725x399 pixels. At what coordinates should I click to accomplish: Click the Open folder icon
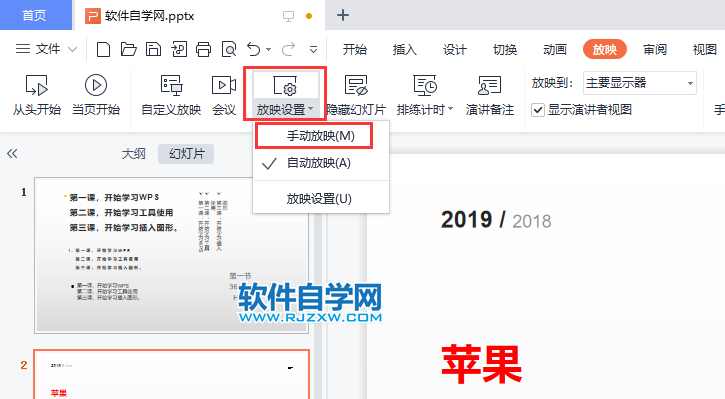[x=128, y=49]
